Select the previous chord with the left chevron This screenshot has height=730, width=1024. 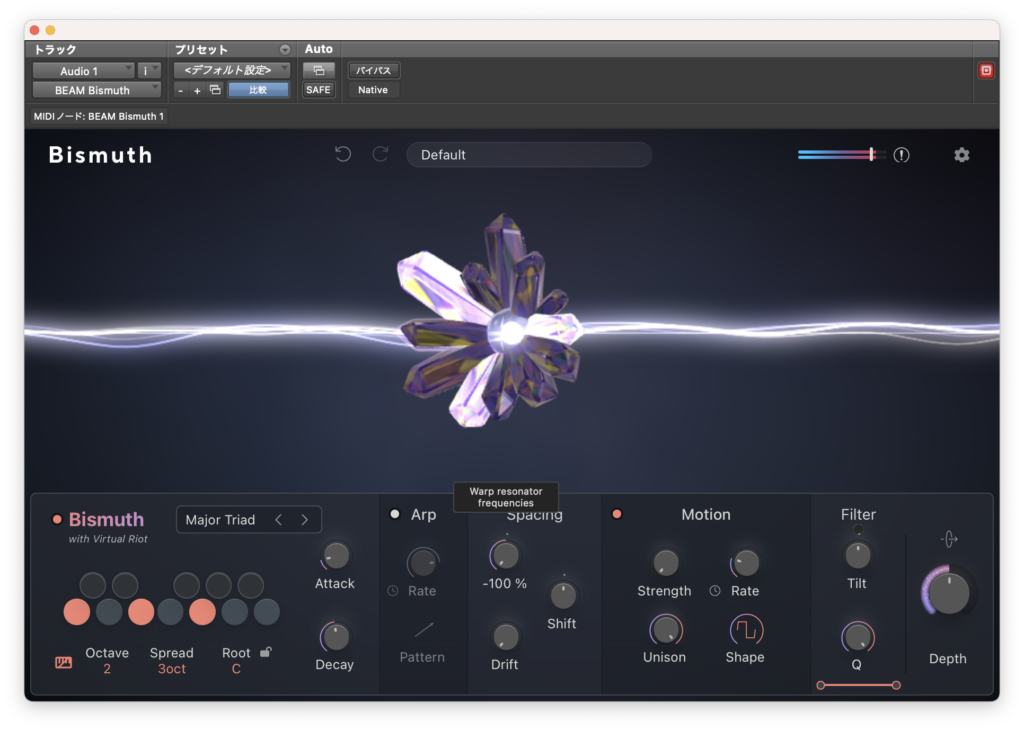pos(279,520)
